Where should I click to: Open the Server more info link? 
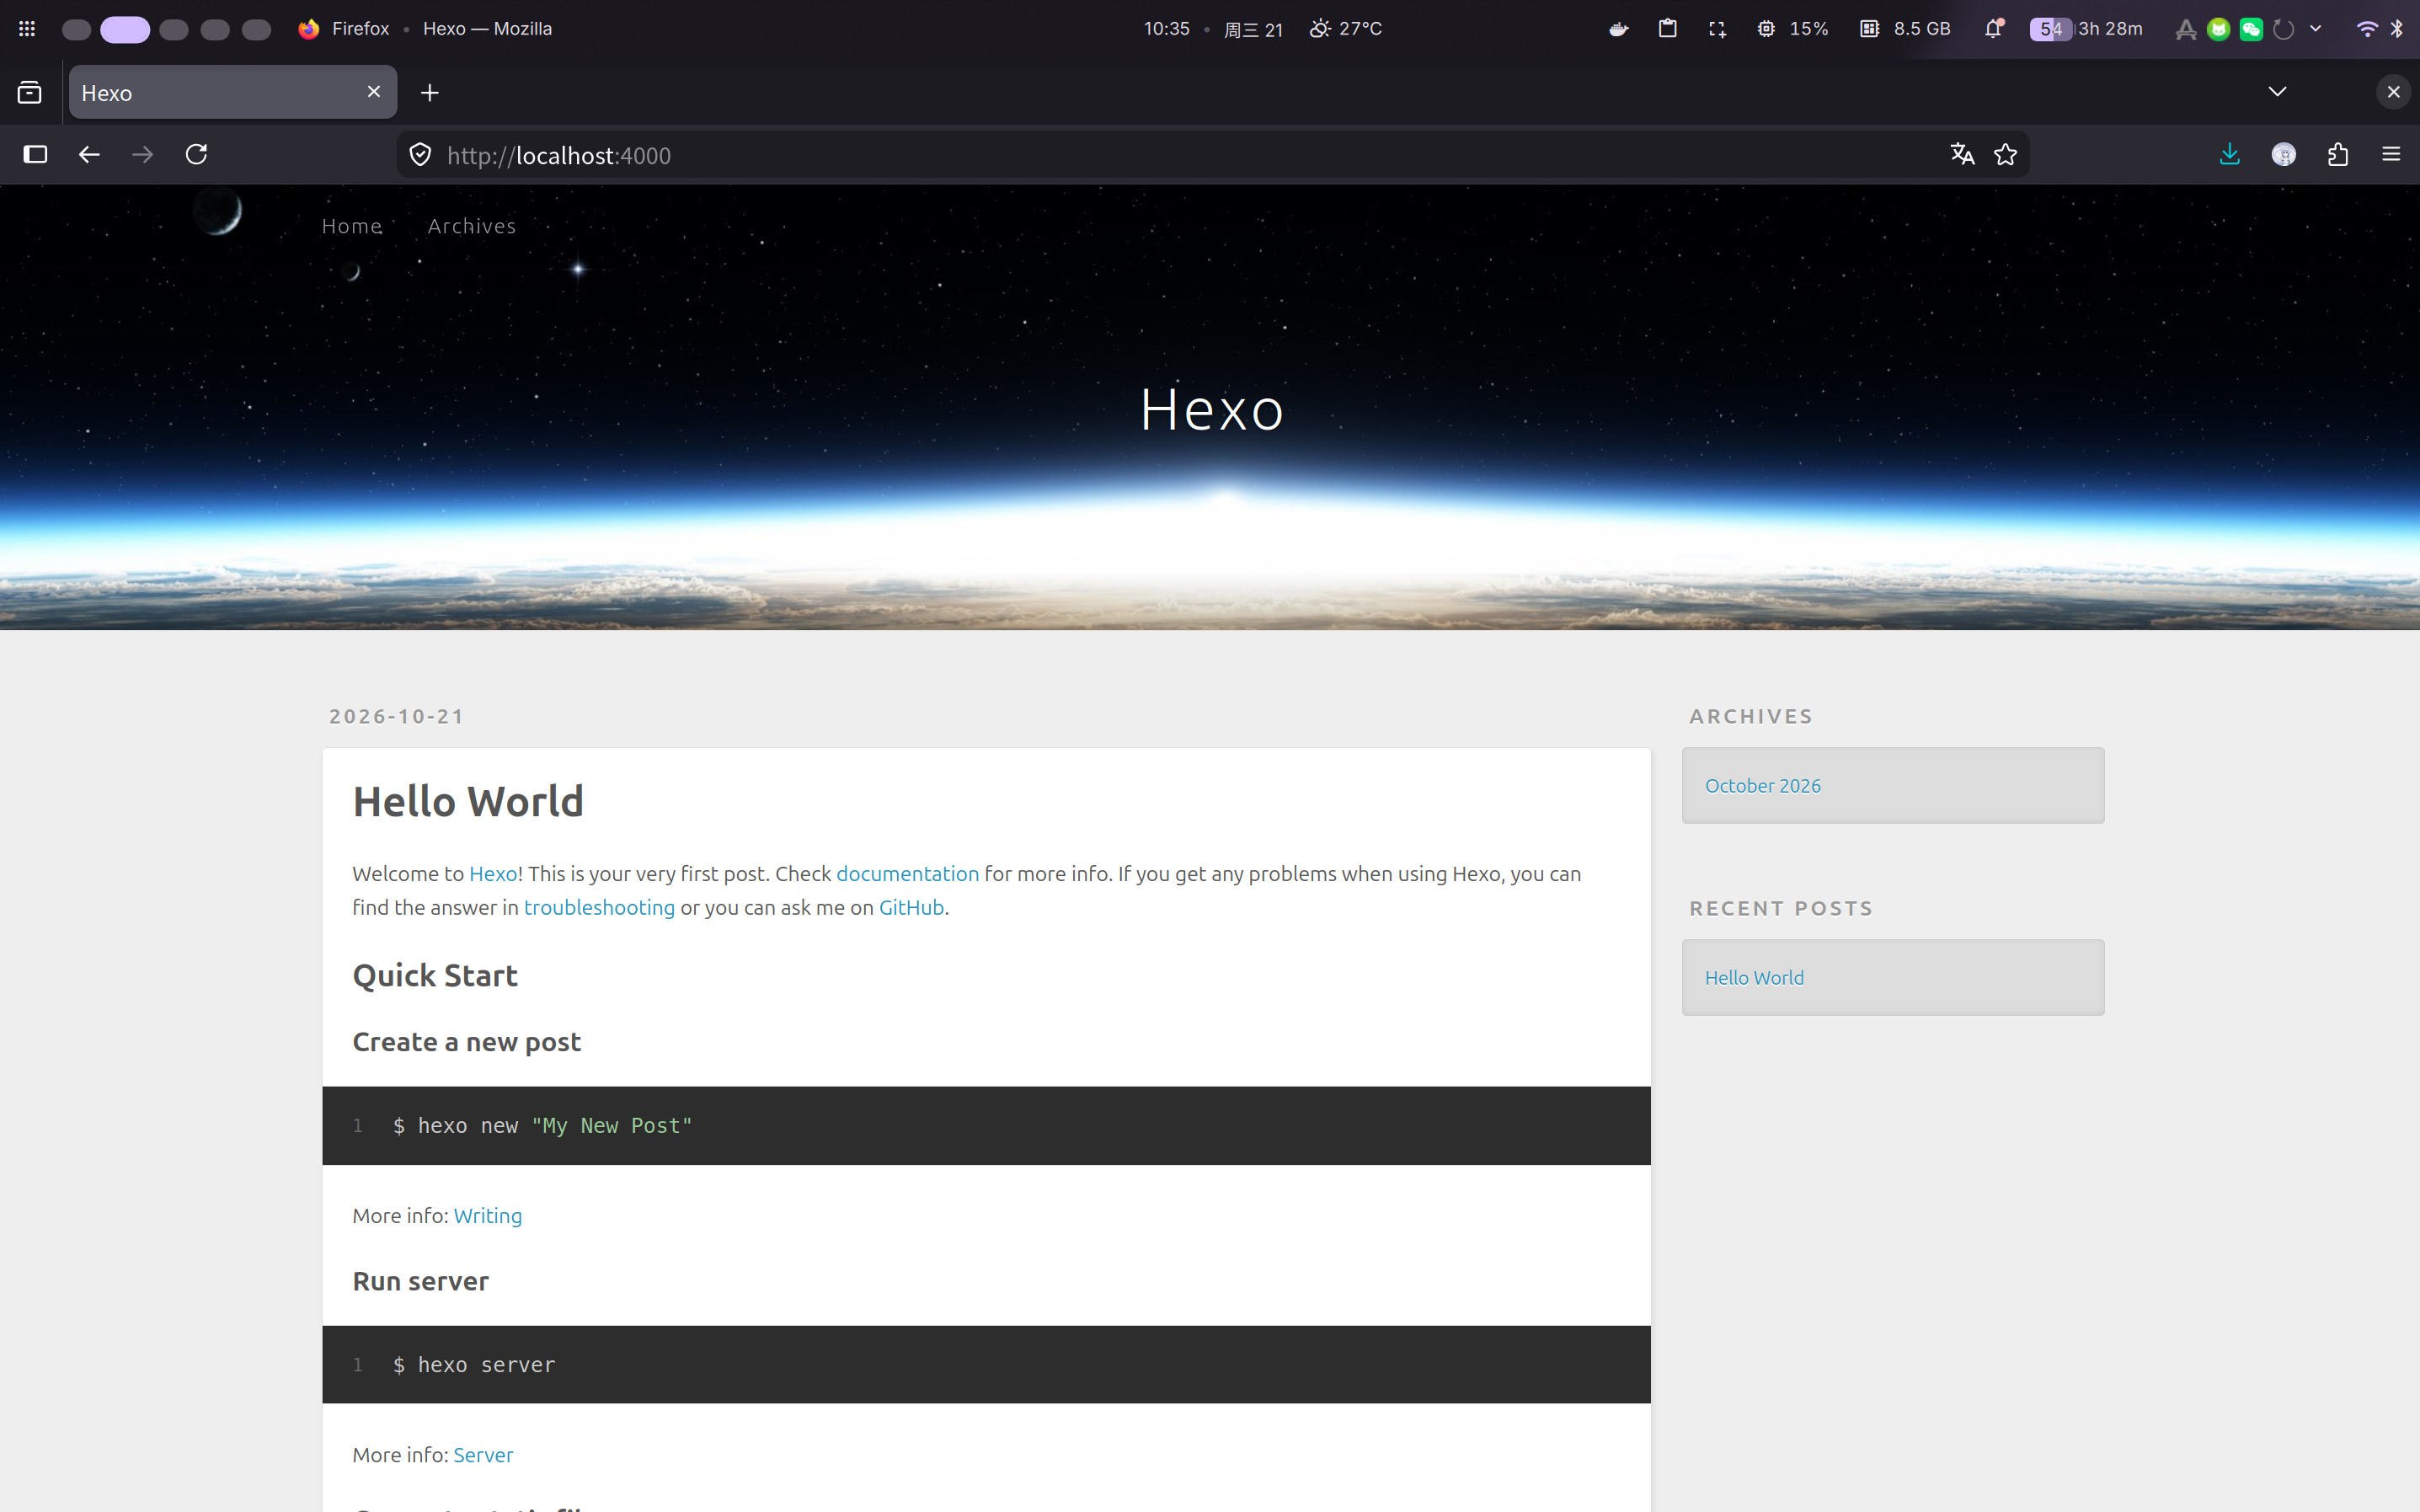tap(483, 1454)
